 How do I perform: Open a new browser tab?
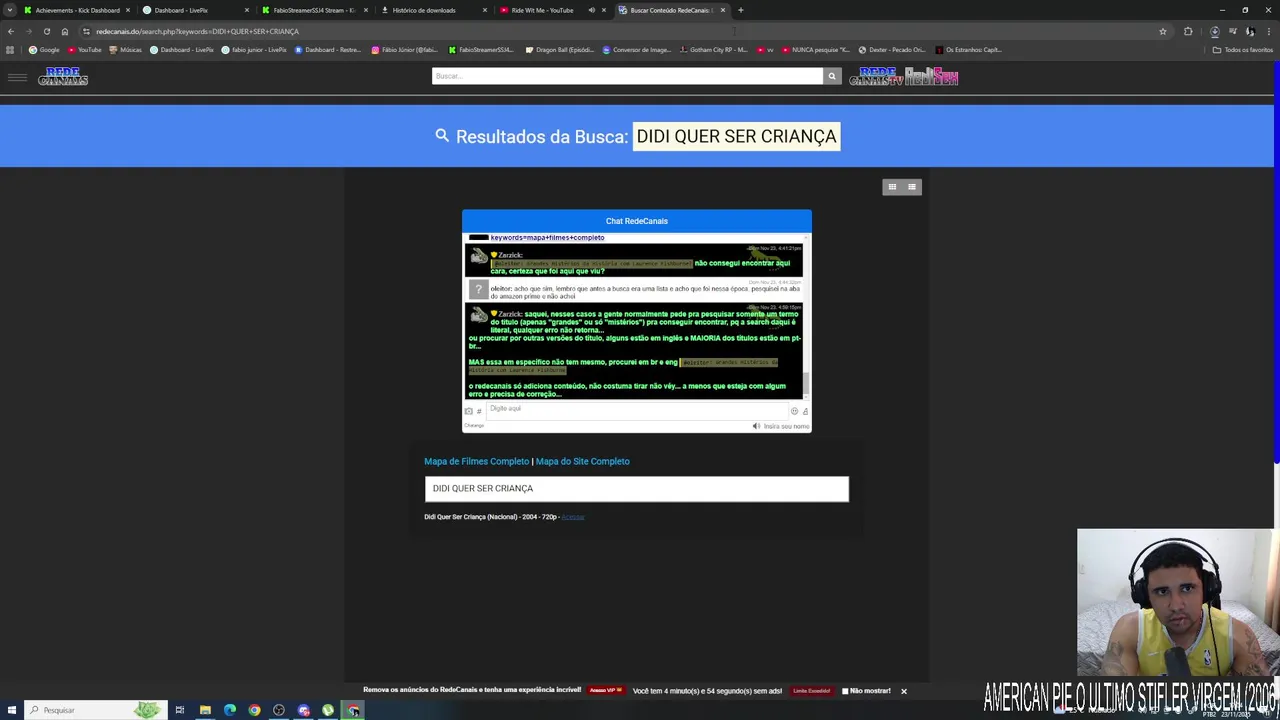click(740, 10)
